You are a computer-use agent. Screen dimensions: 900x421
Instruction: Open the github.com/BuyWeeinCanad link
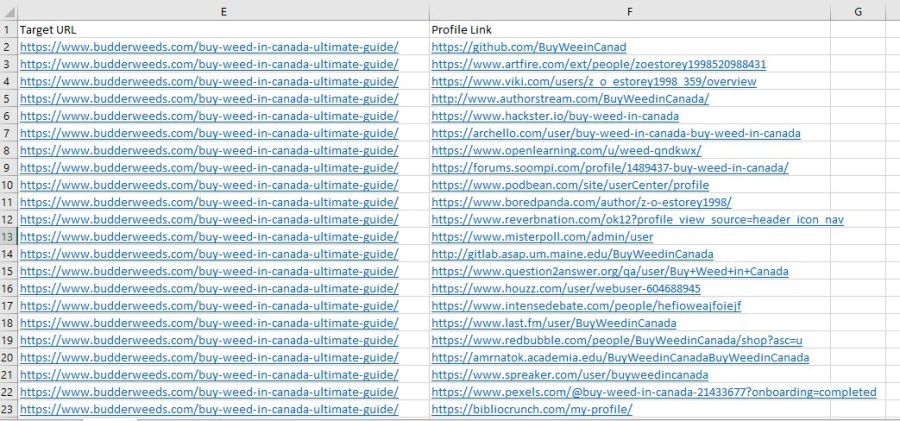(x=529, y=47)
